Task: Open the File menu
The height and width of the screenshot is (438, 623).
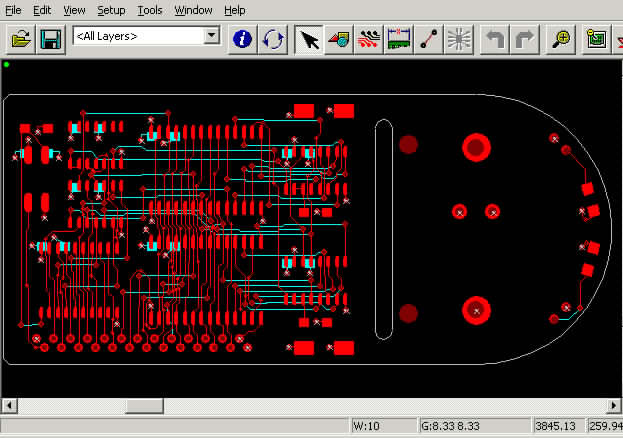Action: pos(13,10)
